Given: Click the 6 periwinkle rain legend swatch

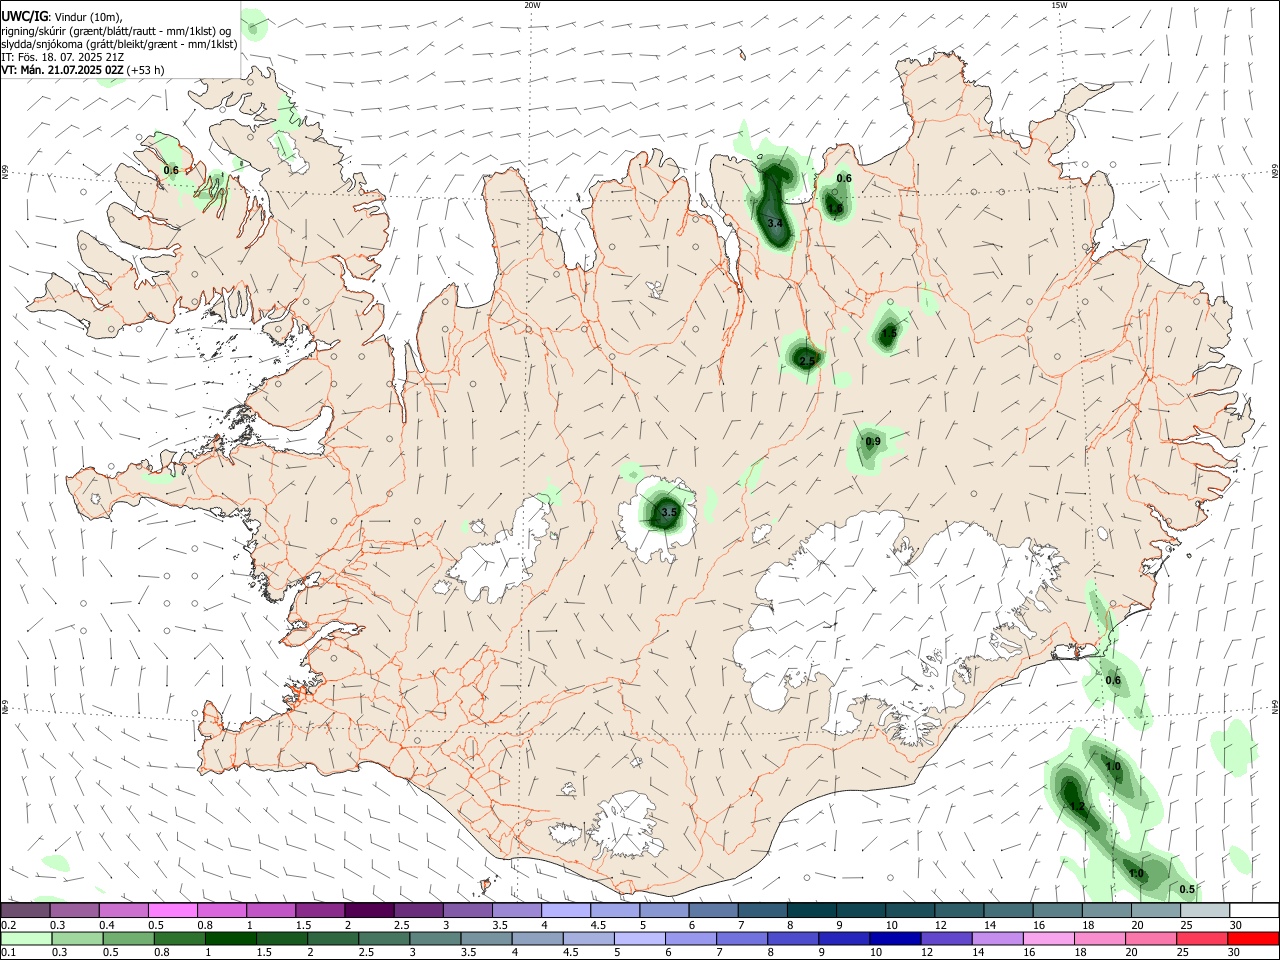Looking at the screenshot, I should coord(691,938).
